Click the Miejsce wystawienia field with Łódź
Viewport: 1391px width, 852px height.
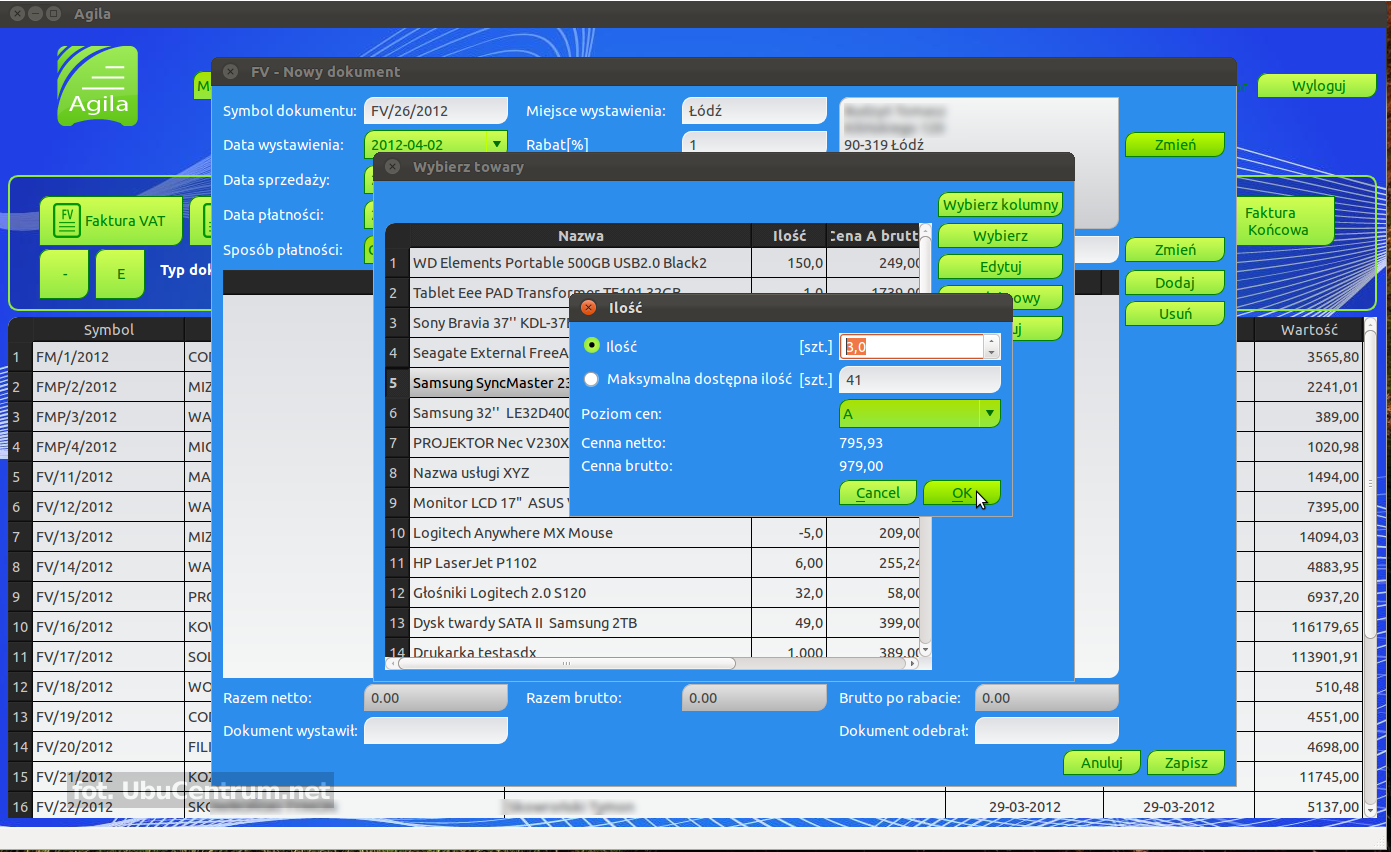(x=754, y=111)
